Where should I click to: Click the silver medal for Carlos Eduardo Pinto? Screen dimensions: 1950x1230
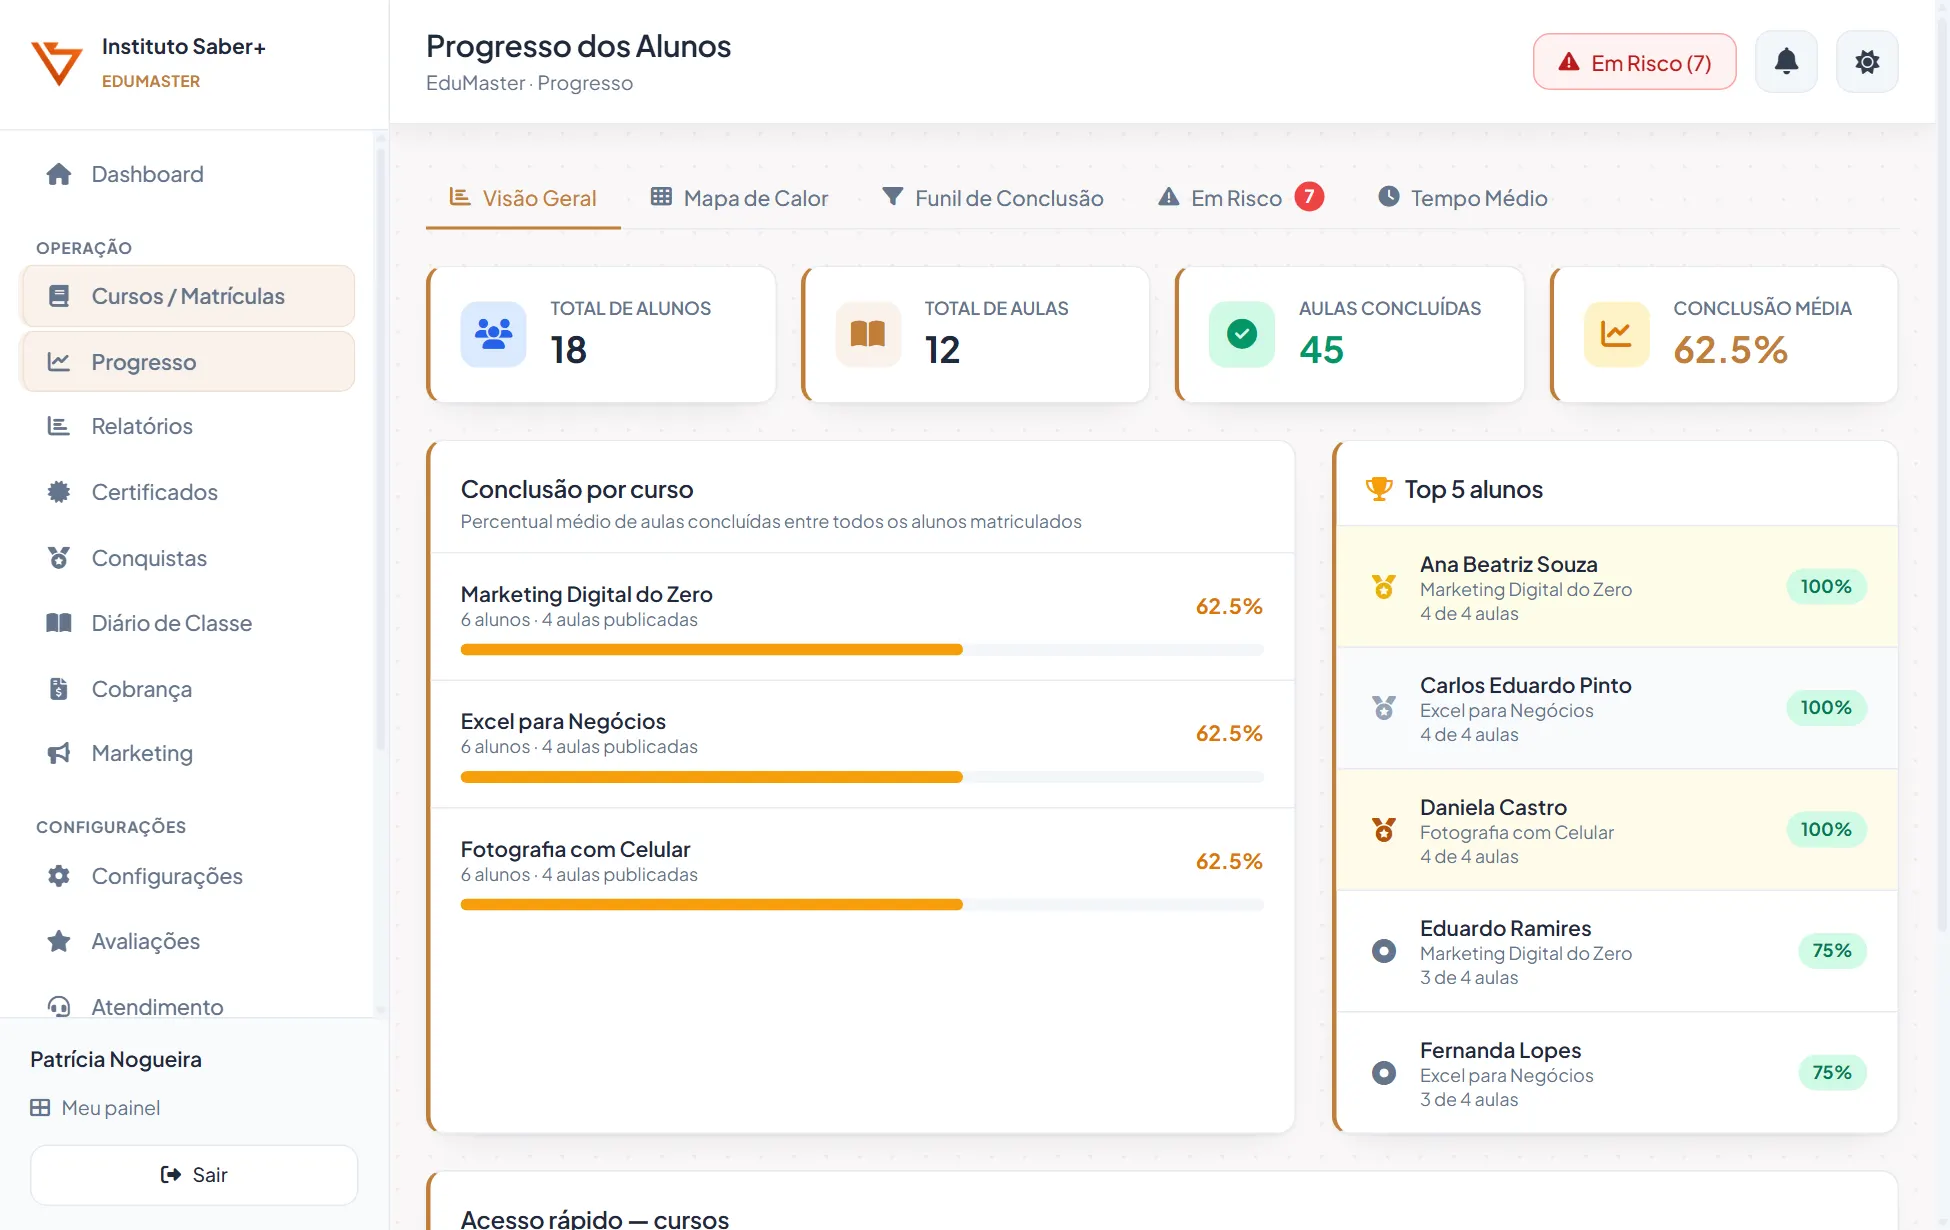[1384, 708]
